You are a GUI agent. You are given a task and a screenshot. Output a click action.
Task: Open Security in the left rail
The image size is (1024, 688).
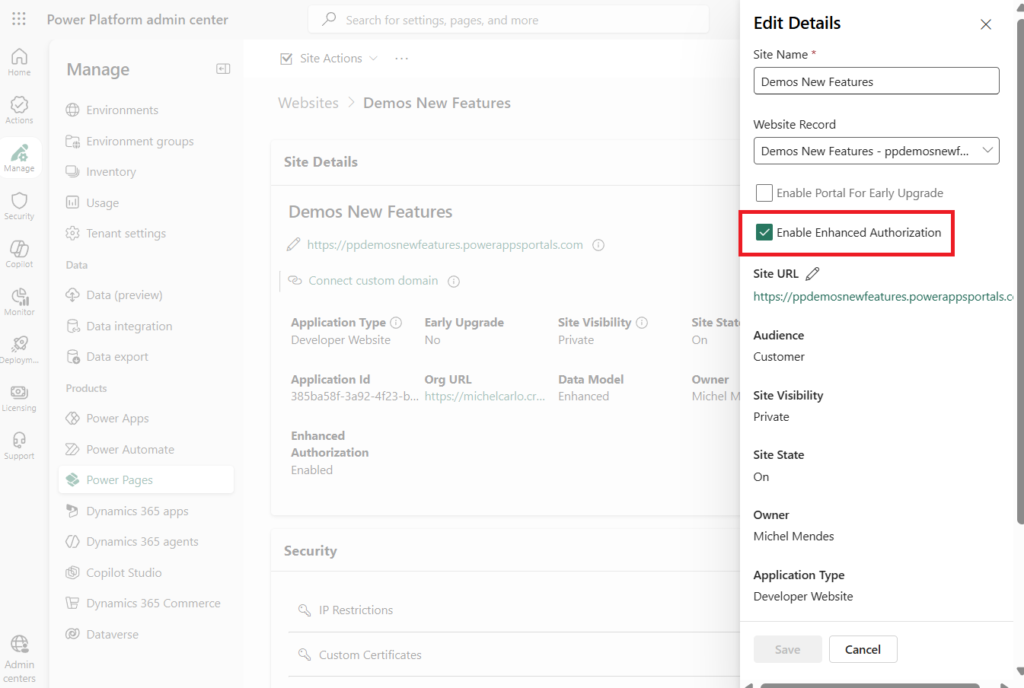click(19, 206)
